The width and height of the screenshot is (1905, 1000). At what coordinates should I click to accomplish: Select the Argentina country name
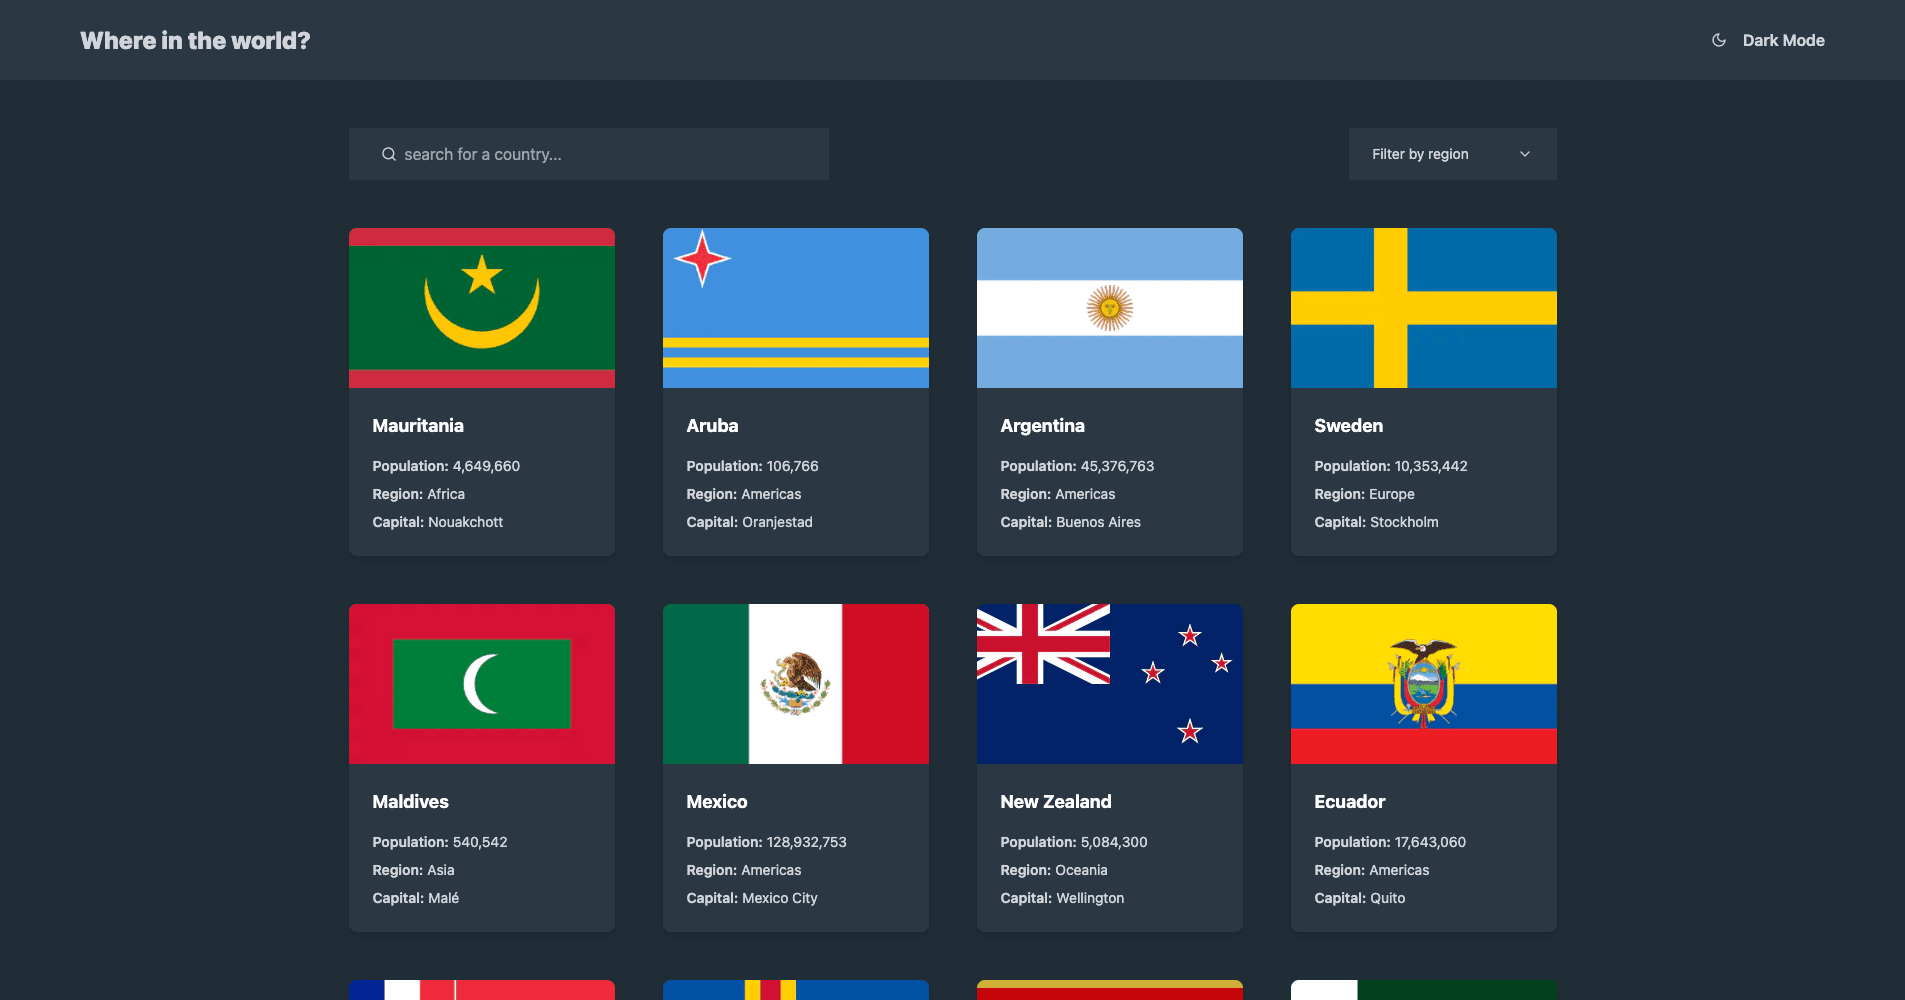pyautogui.click(x=1042, y=426)
